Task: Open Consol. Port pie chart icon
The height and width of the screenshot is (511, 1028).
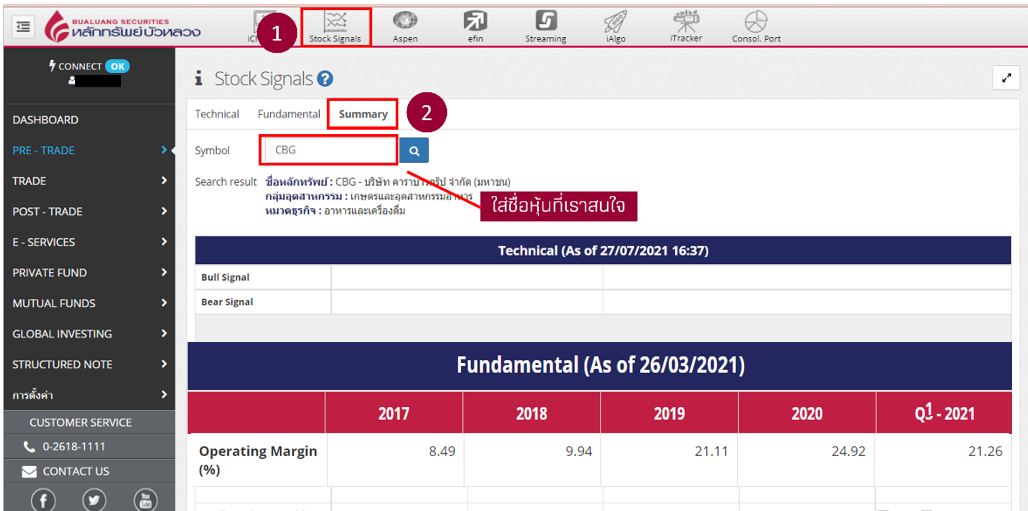Action: pyautogui.click(x=756, y=25)
